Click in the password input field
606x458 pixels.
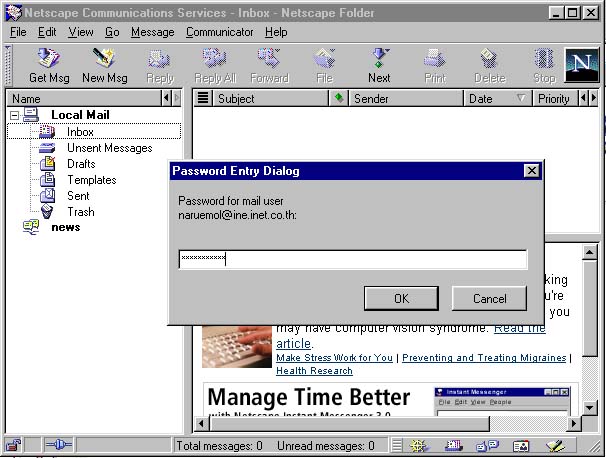[x=353, y=259]
